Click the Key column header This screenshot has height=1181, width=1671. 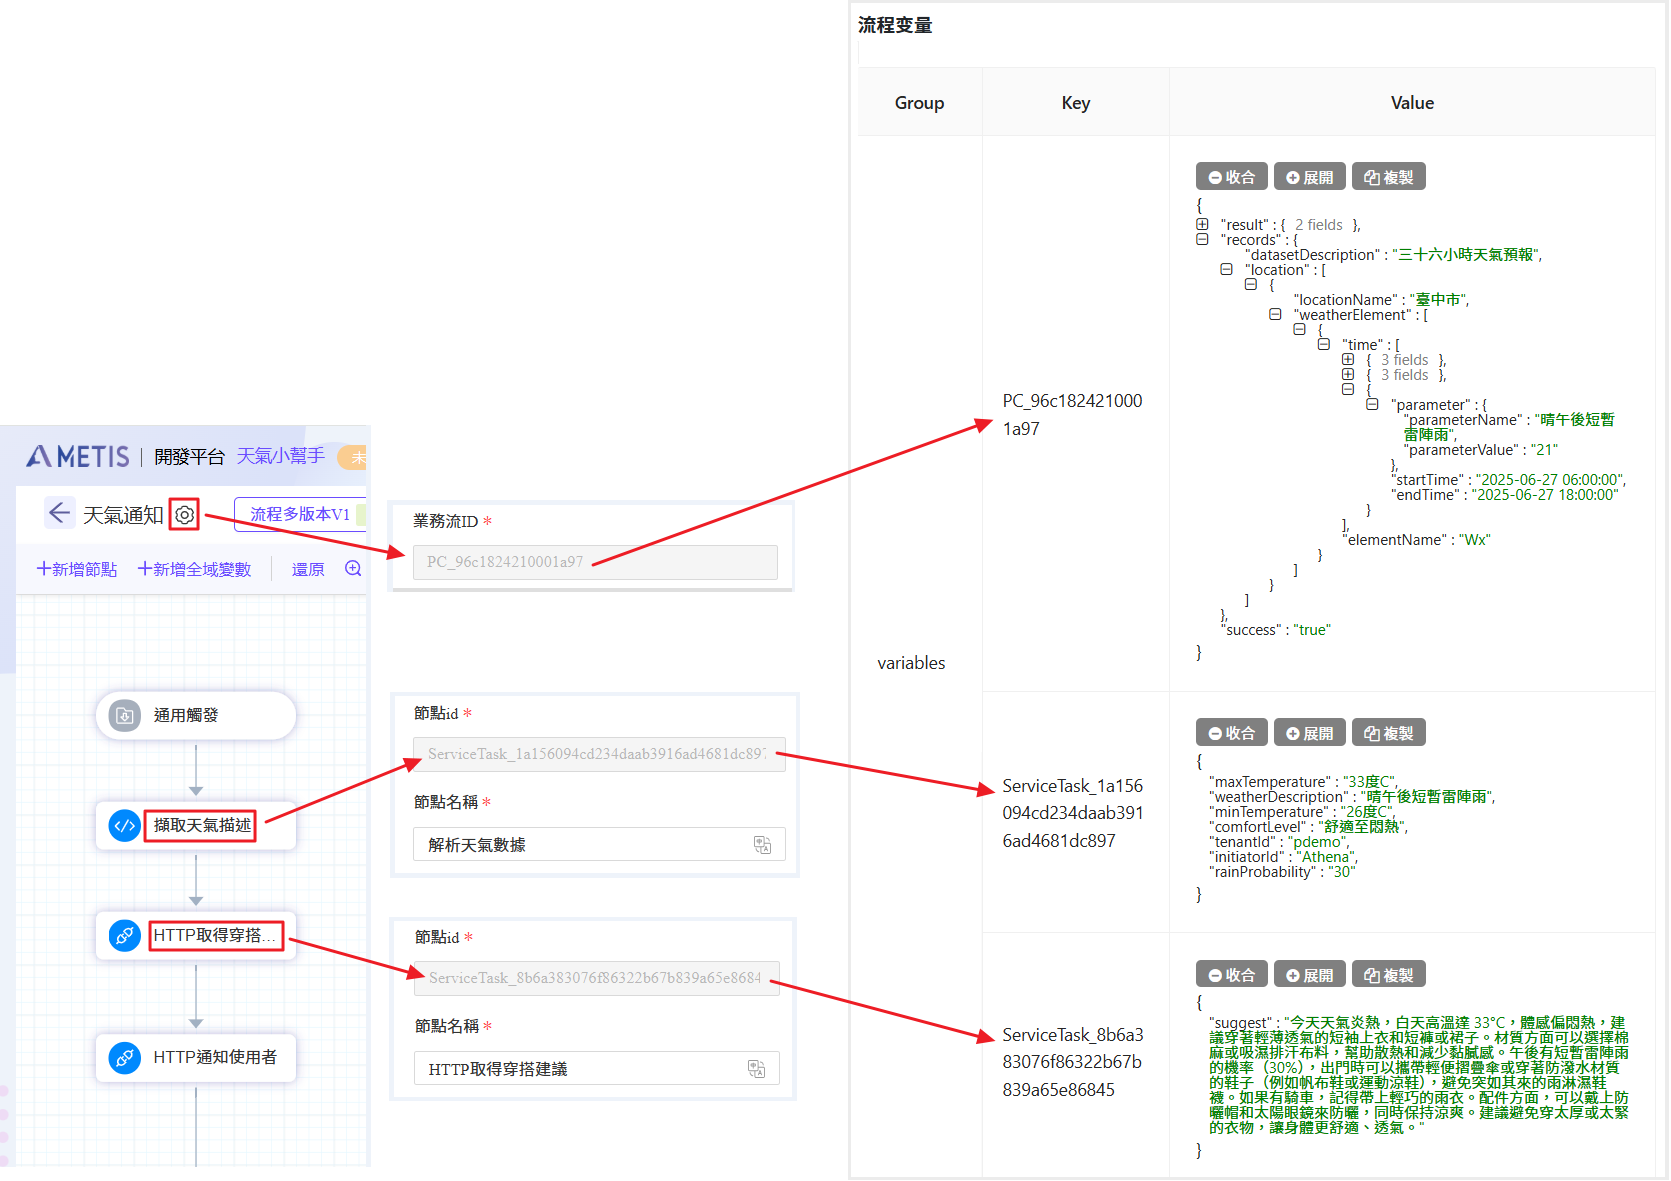tap(1076, 102)
